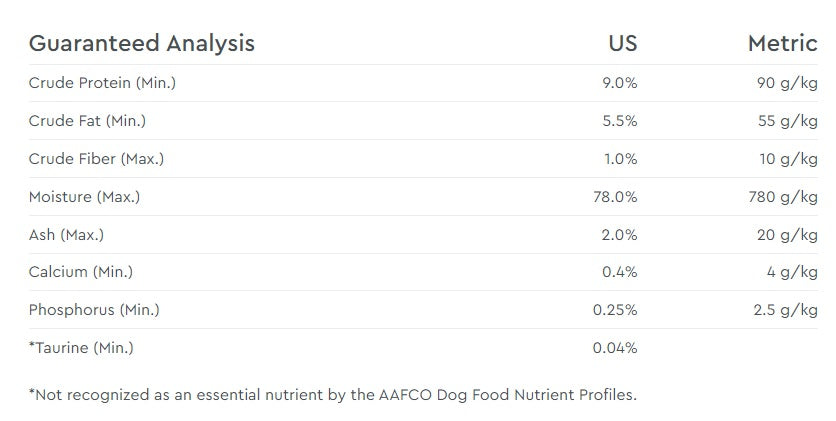Click the AAFCO footnote text
This screenshot has width=836, height=421.
[x=333, y=395]
